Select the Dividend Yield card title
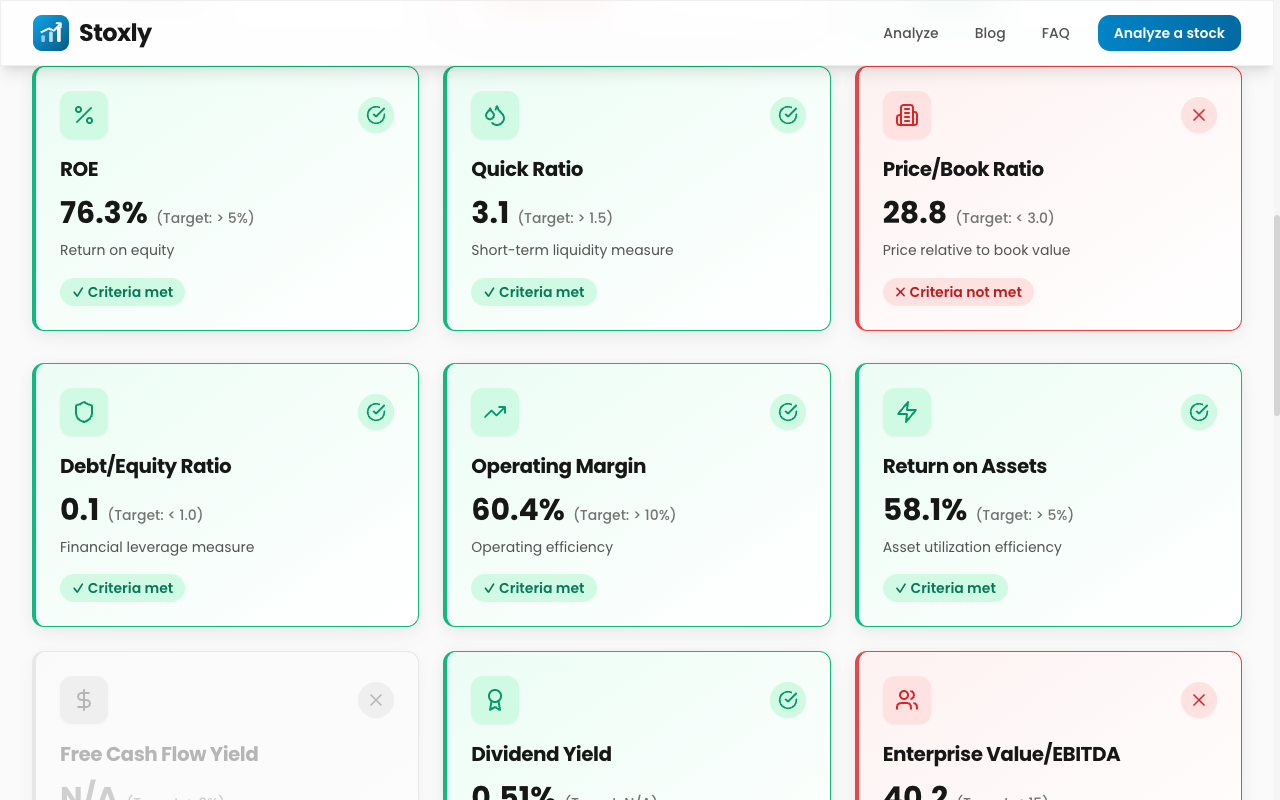This screenshot has height=800, width=1280. pyautogui.click(x=541, y=754)
